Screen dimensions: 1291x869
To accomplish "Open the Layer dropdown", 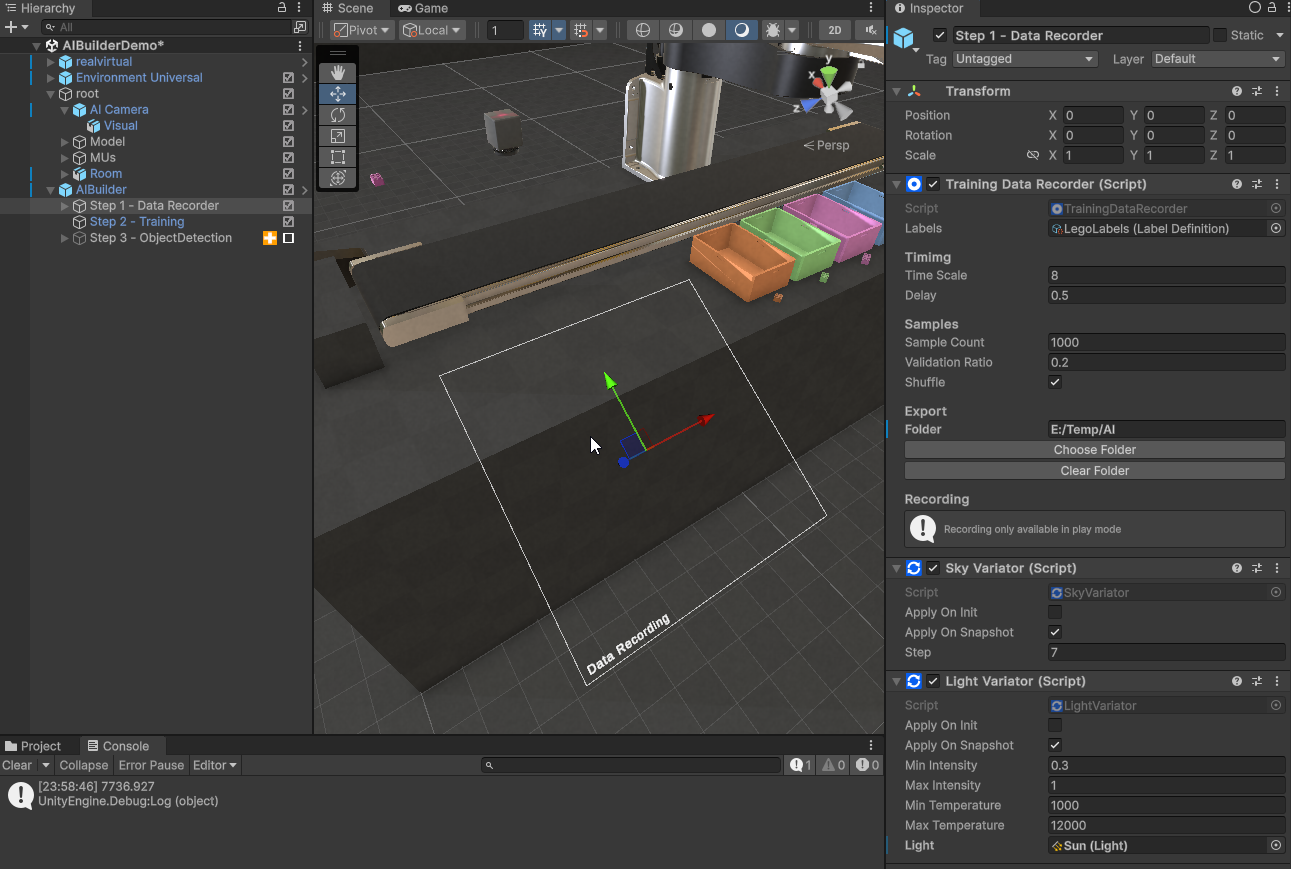I will pyautogui.click(x=1217, y=59).
